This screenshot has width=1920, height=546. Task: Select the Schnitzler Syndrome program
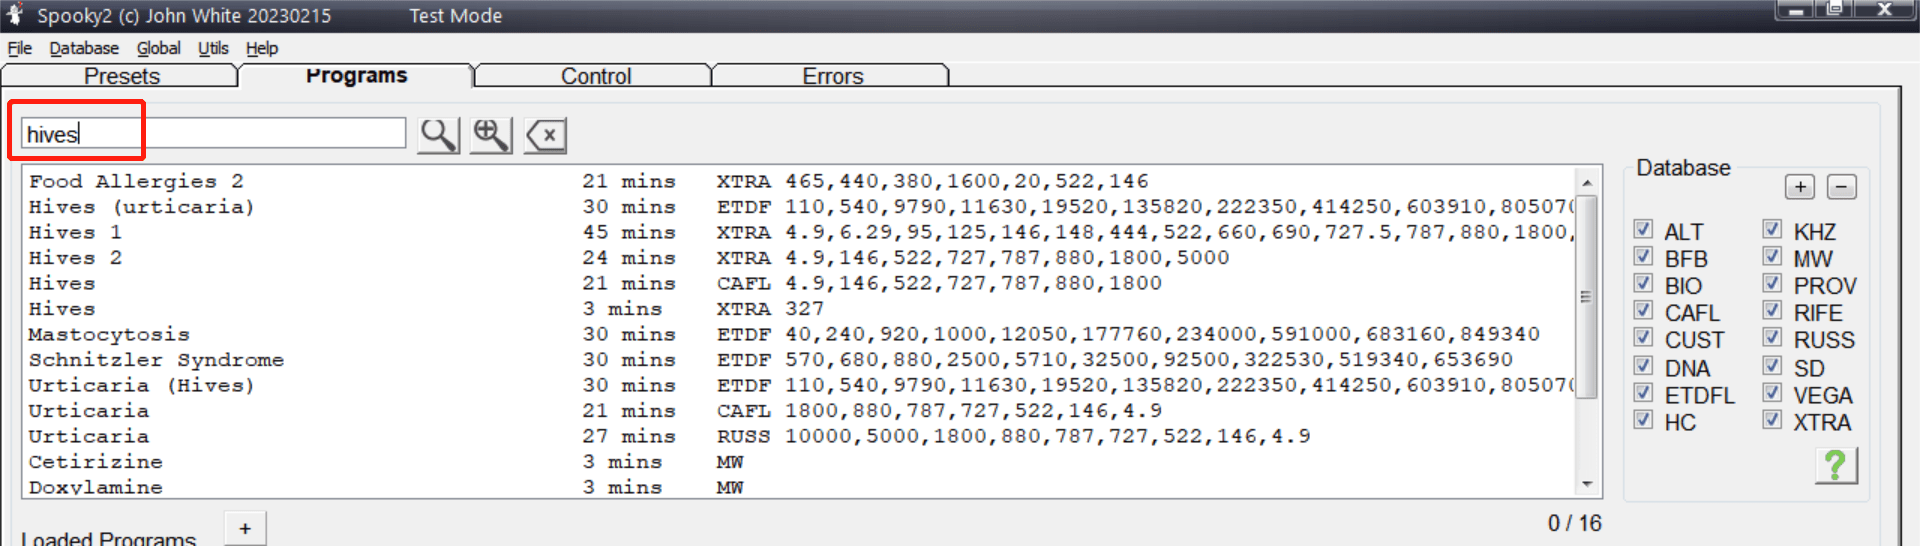[798, 360]
